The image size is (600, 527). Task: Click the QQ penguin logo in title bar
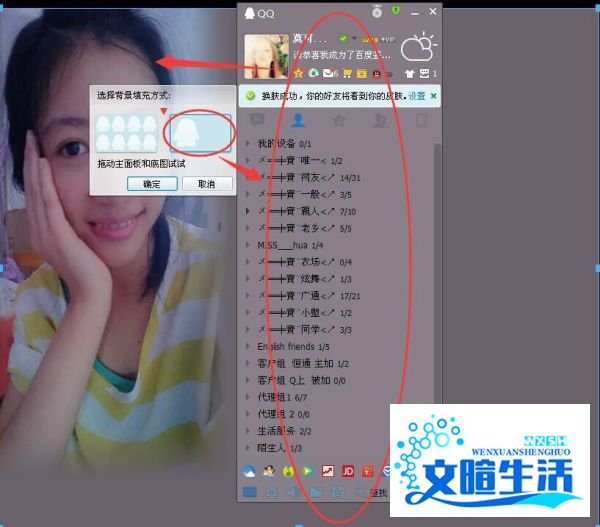[249, 13]
